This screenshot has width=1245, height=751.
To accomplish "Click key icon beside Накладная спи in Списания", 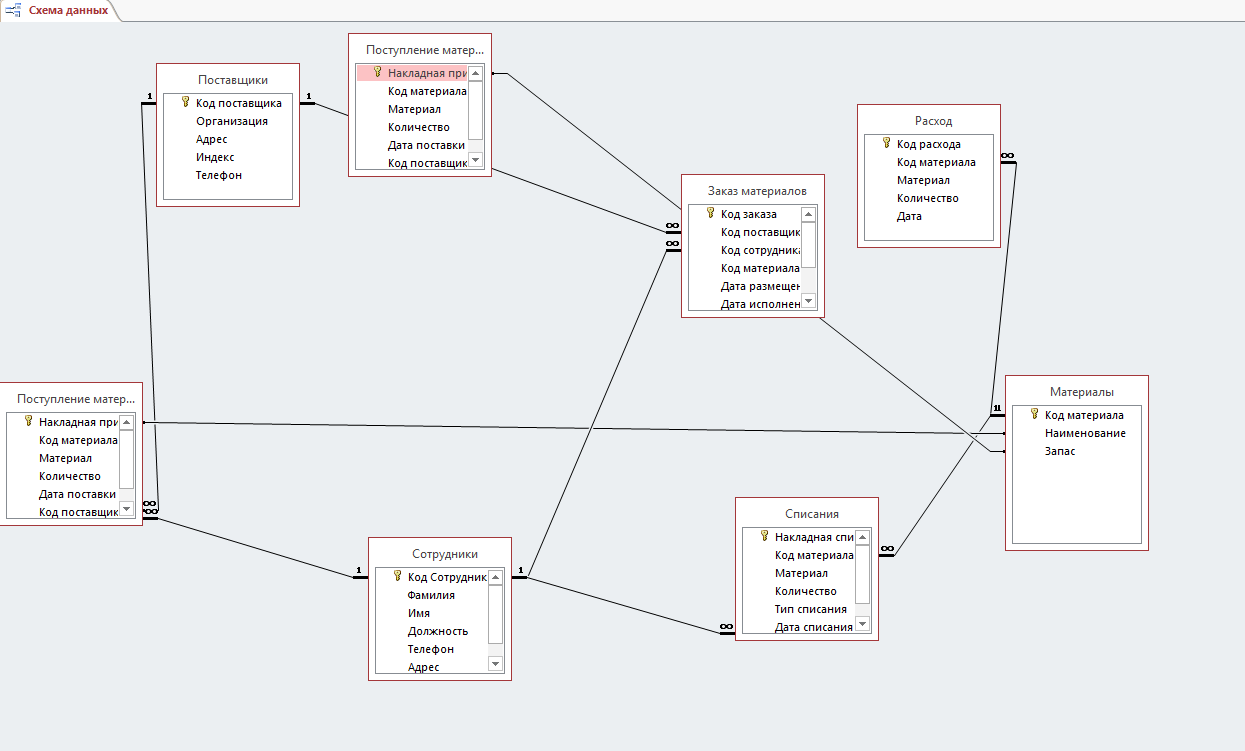I will pyautogui.click(x=764, y=536).
